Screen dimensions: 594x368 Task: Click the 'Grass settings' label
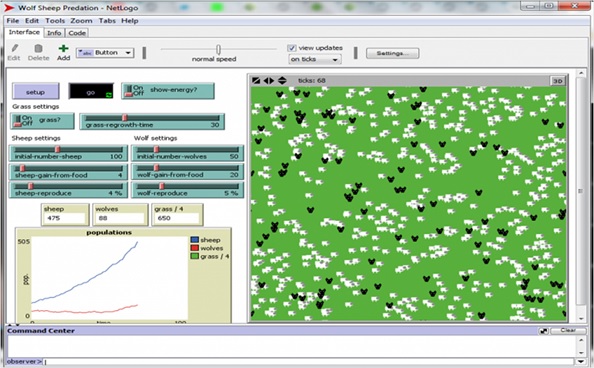click(36, 106)
